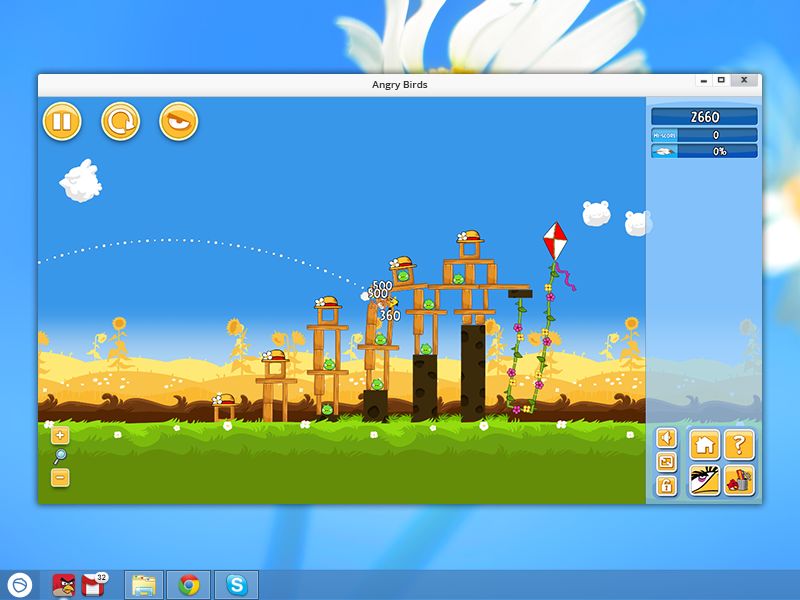Open Skype from the taskbar

click(236, 585)
